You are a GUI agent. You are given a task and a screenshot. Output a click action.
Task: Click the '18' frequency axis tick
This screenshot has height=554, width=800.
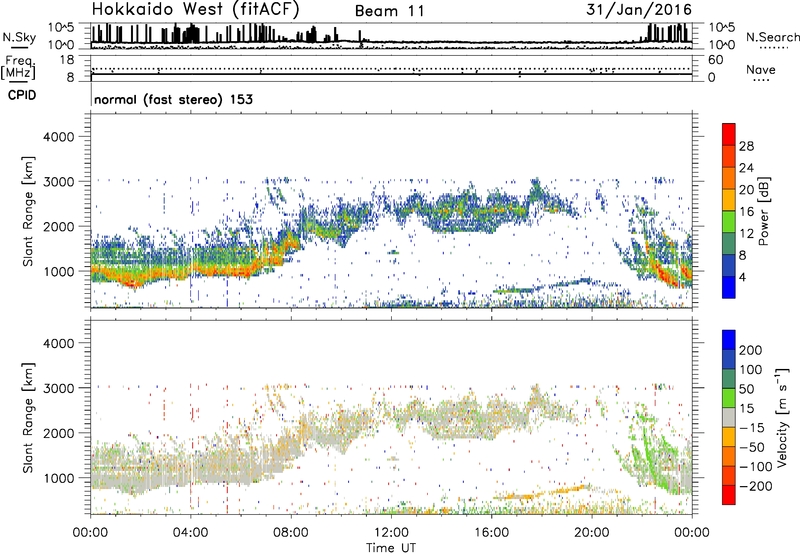[x=67, y=60]
